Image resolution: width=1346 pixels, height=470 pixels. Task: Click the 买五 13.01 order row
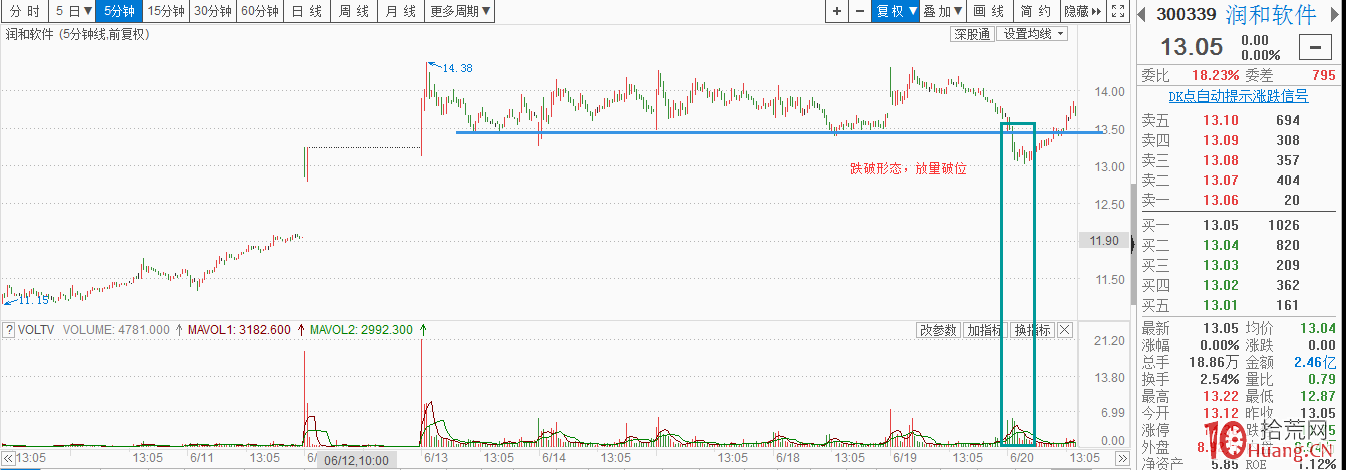tap(1239, 305)
